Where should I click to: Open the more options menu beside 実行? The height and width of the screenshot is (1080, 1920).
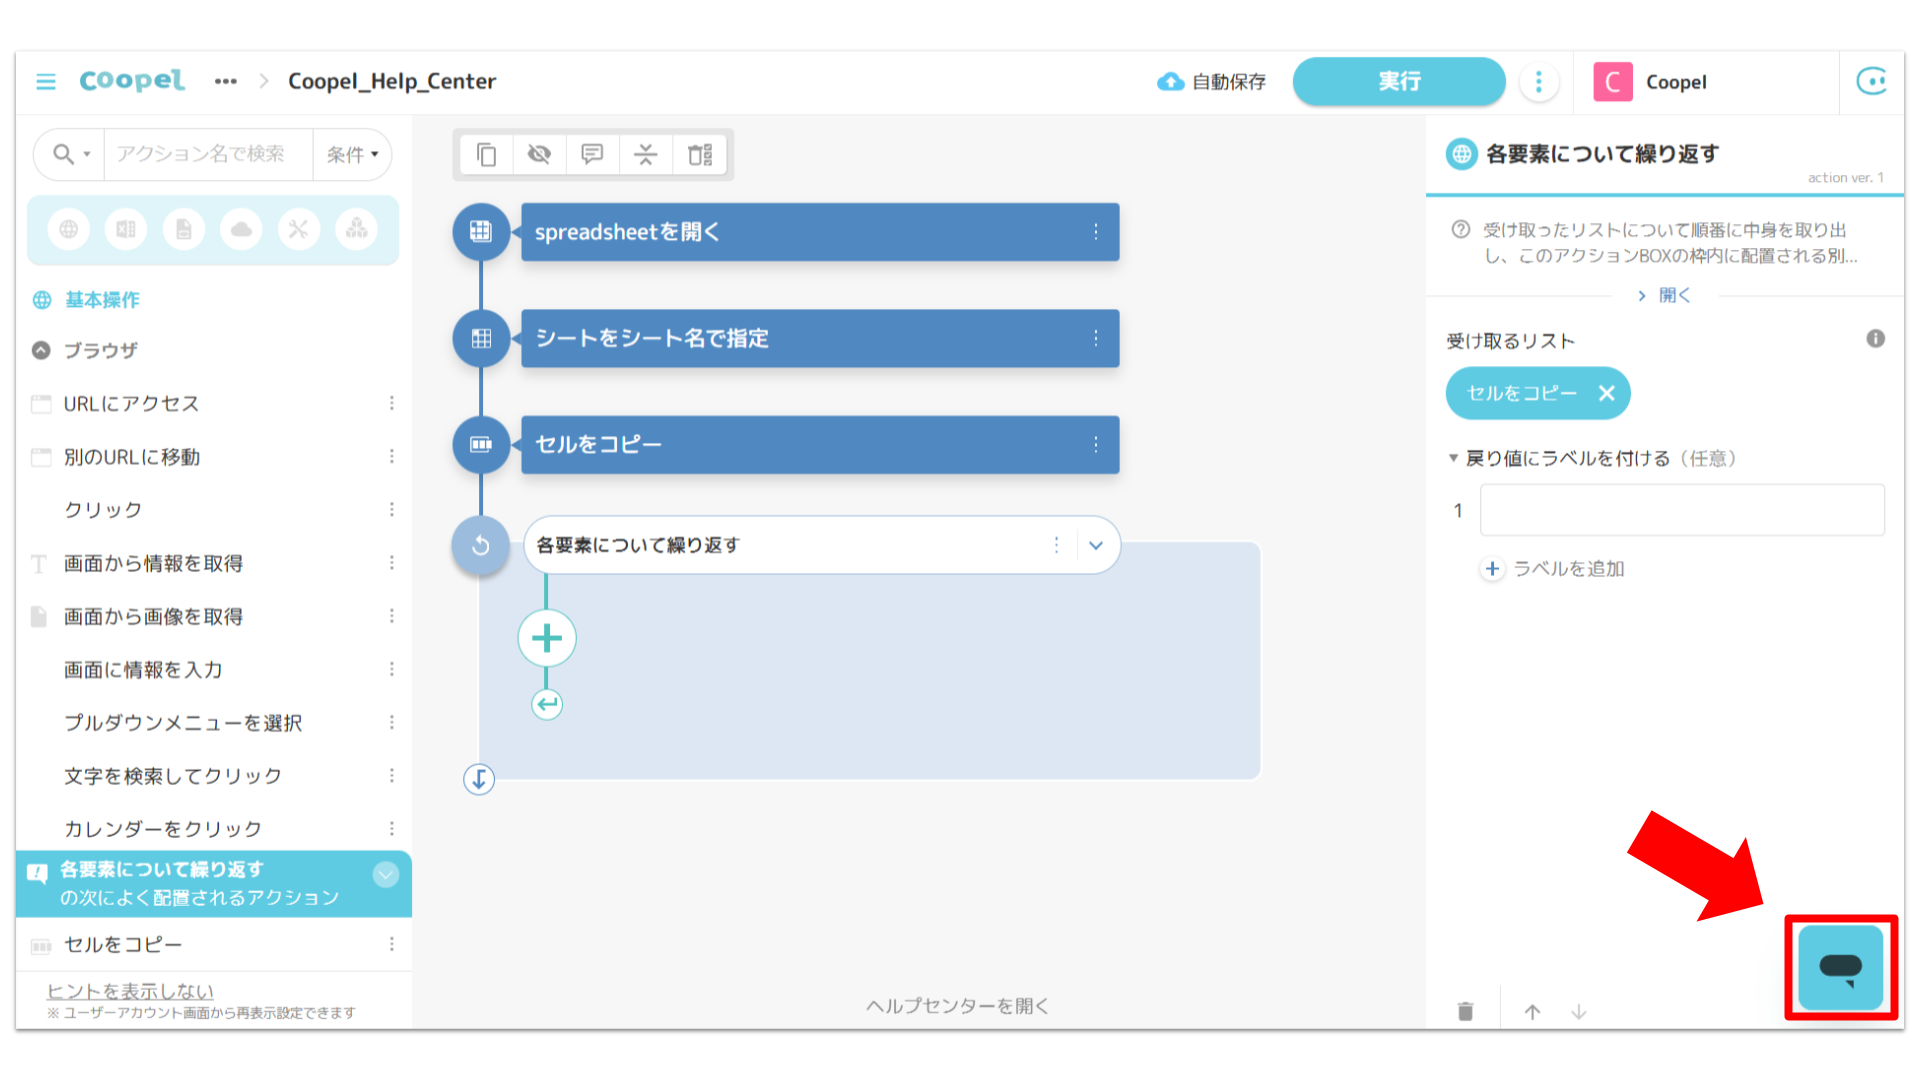(x=1539, y=82)
